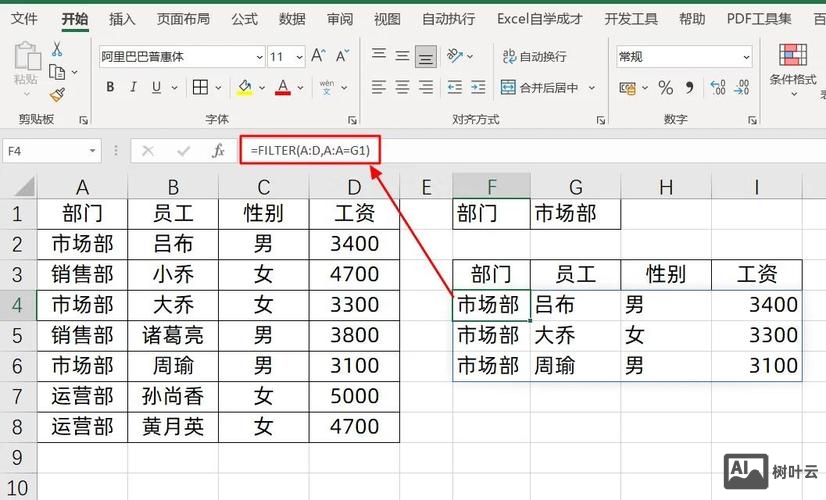Image resolution: width=826 pixels, height=500 pixels.
Task: Open clipboard group dialog launcher
Action: (83, 120)
